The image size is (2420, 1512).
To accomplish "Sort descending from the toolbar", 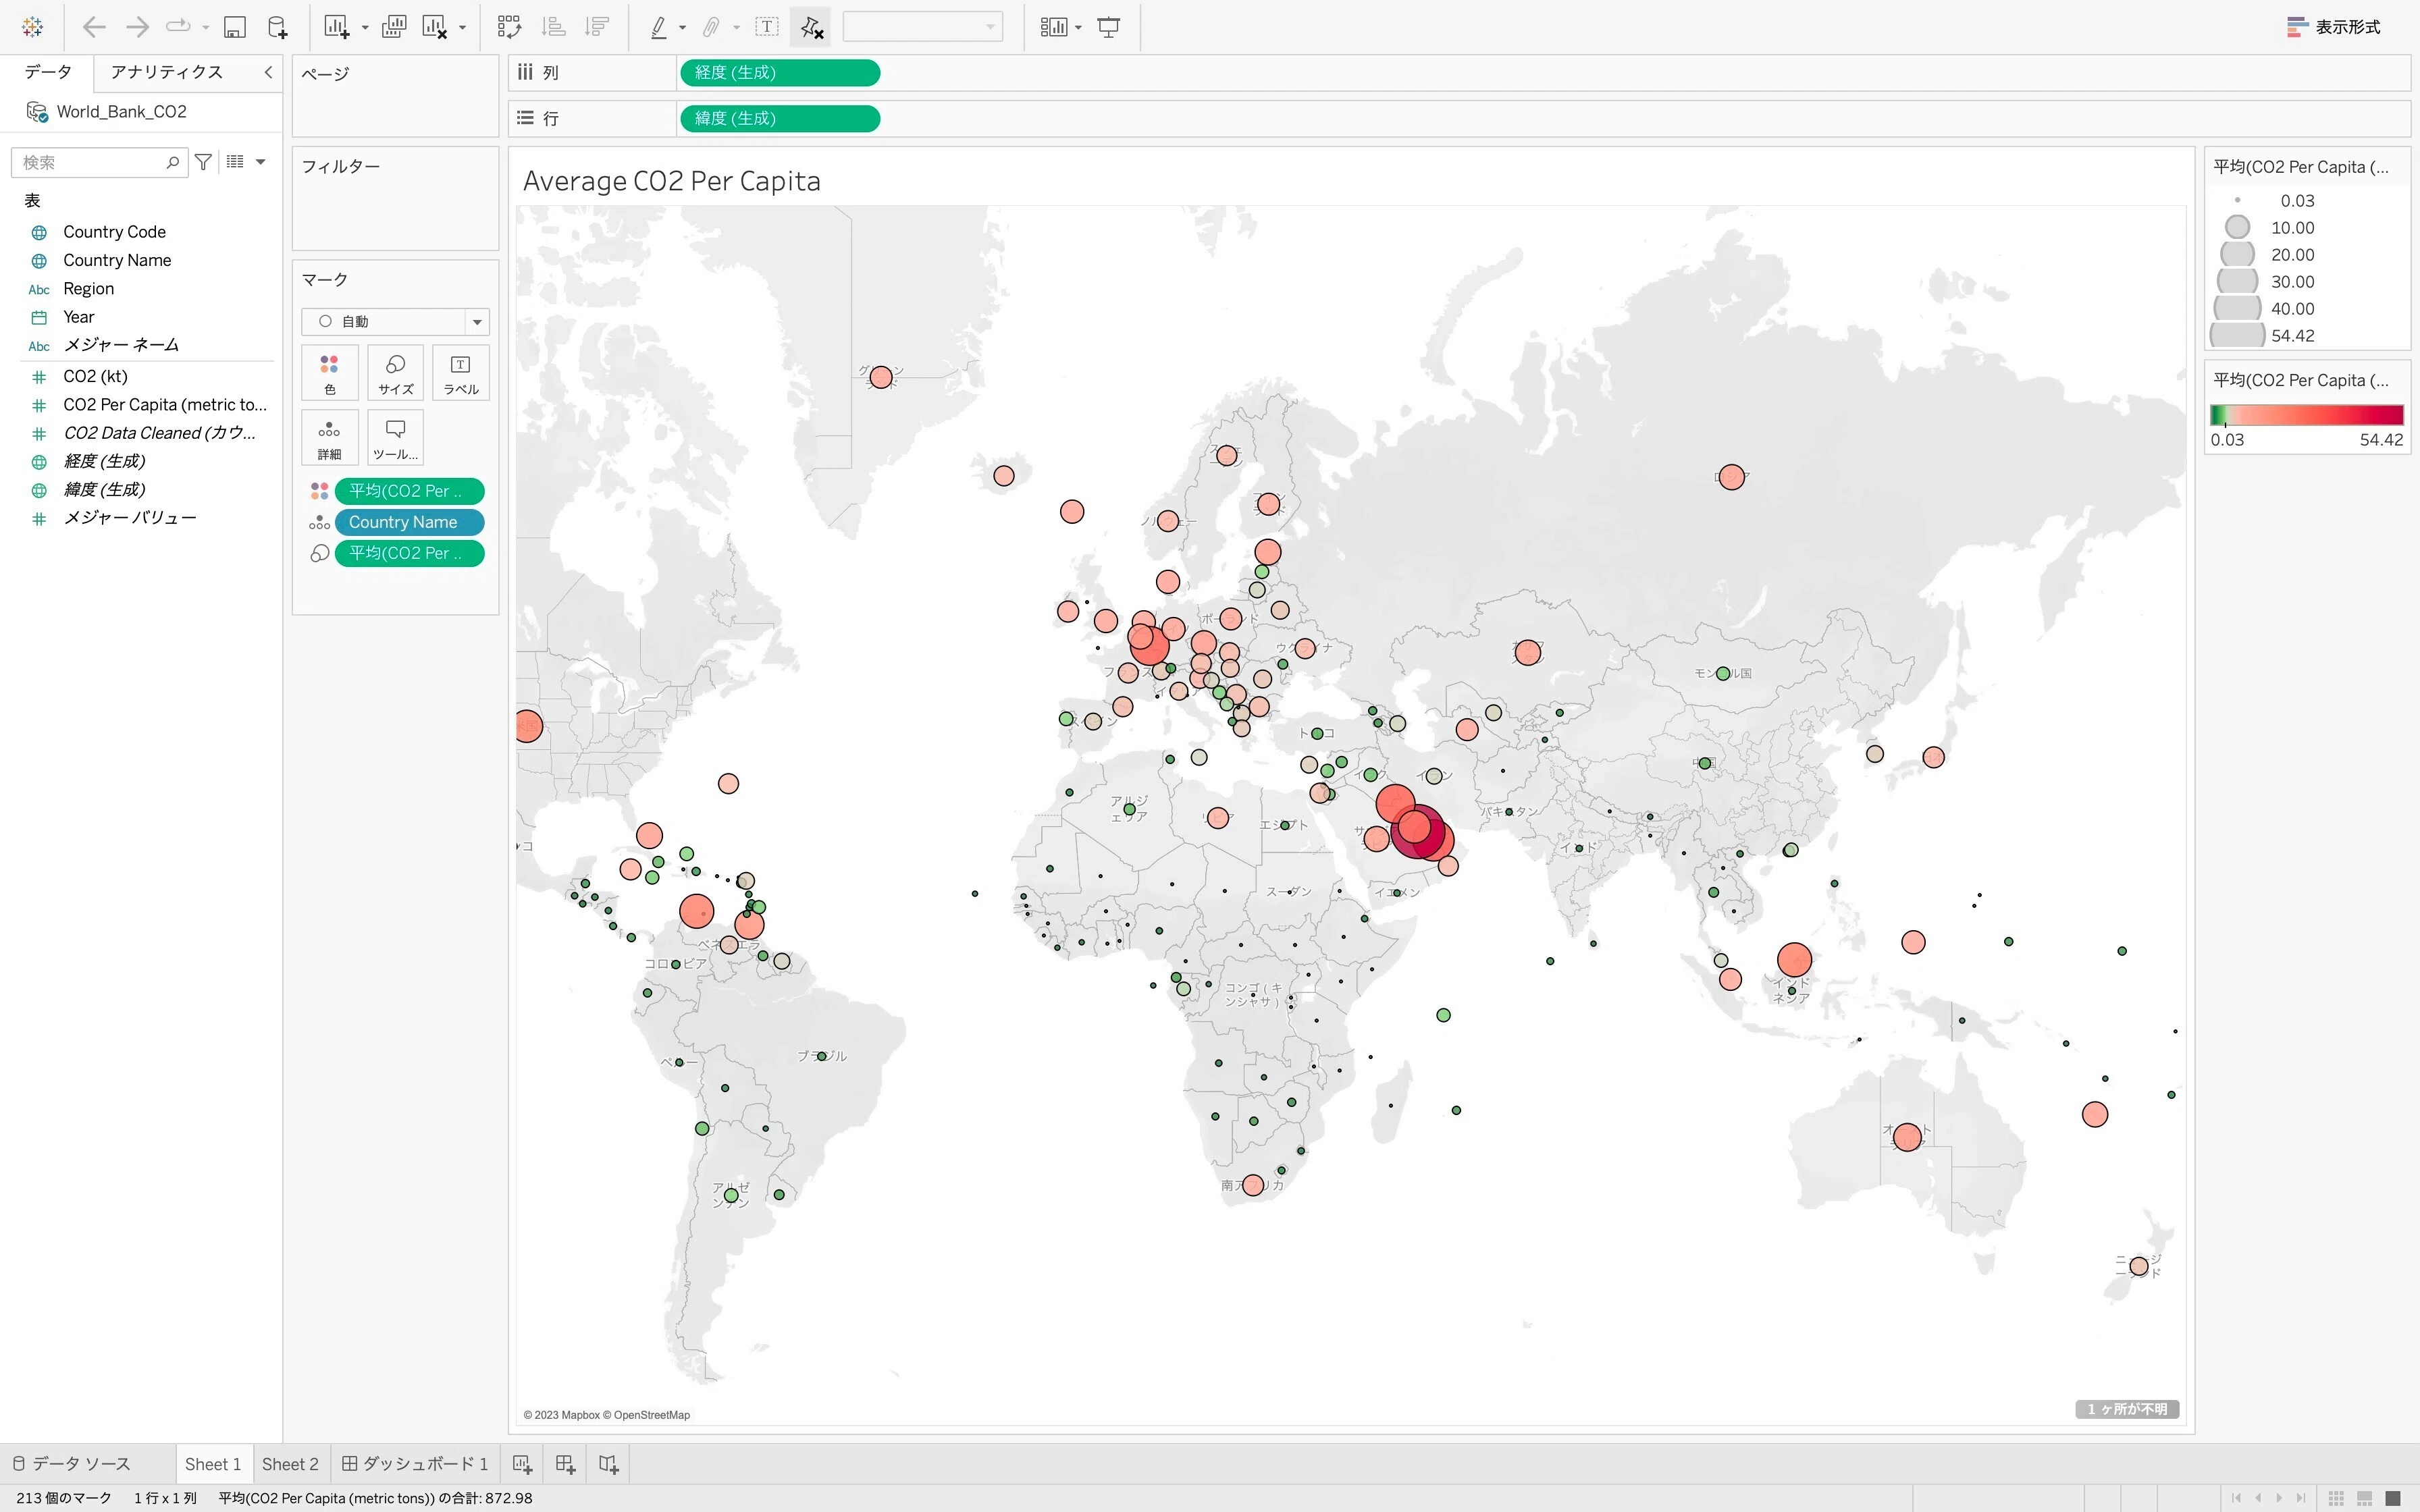I will point(597,27).
